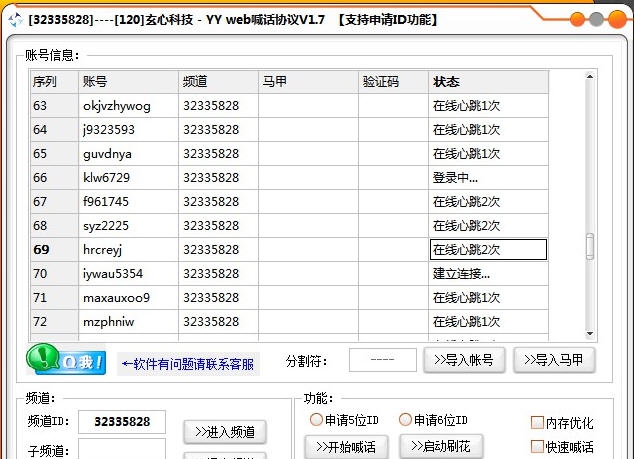Select account row guvdnya
Screen dimensions: 635x459
[290, 154]
